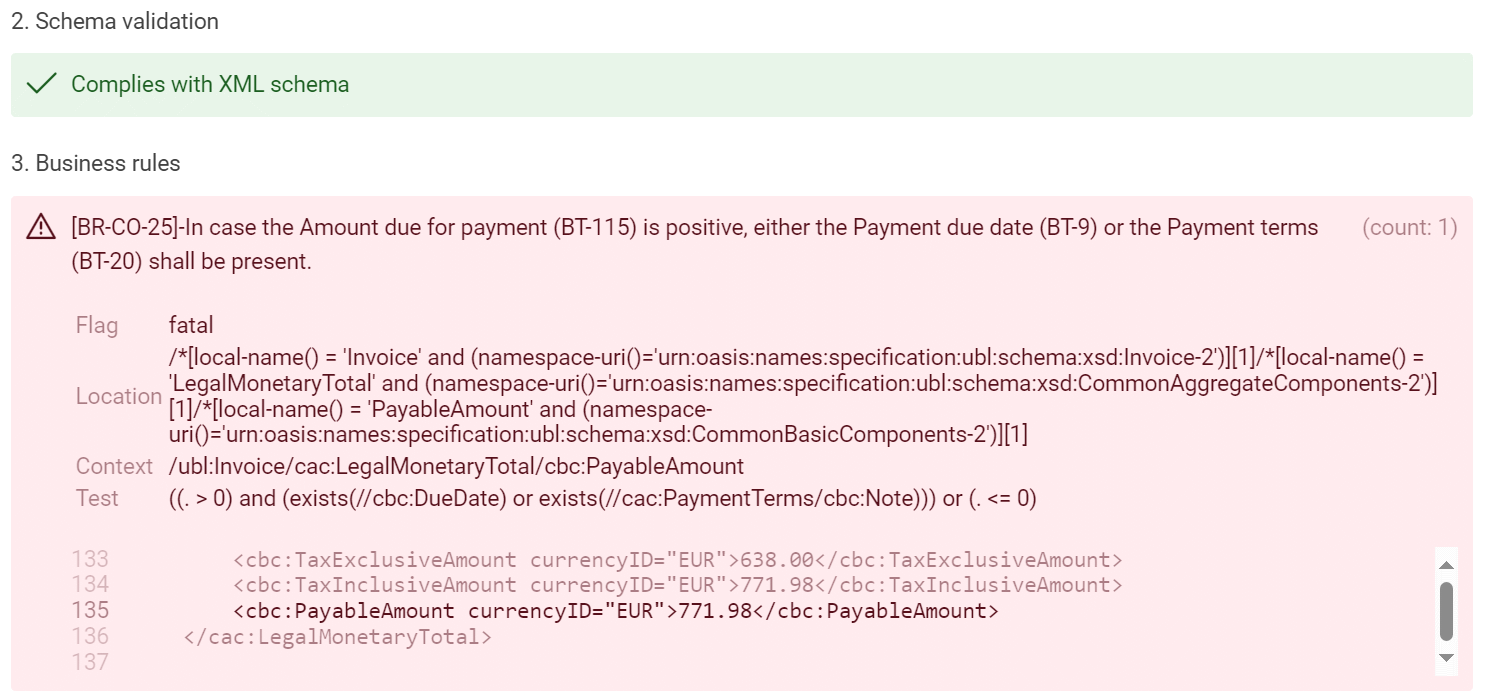The image size is (1490, 699).
Task: Click the warning triangle icon beside BR-CO-25
Action: pos(41,229)
